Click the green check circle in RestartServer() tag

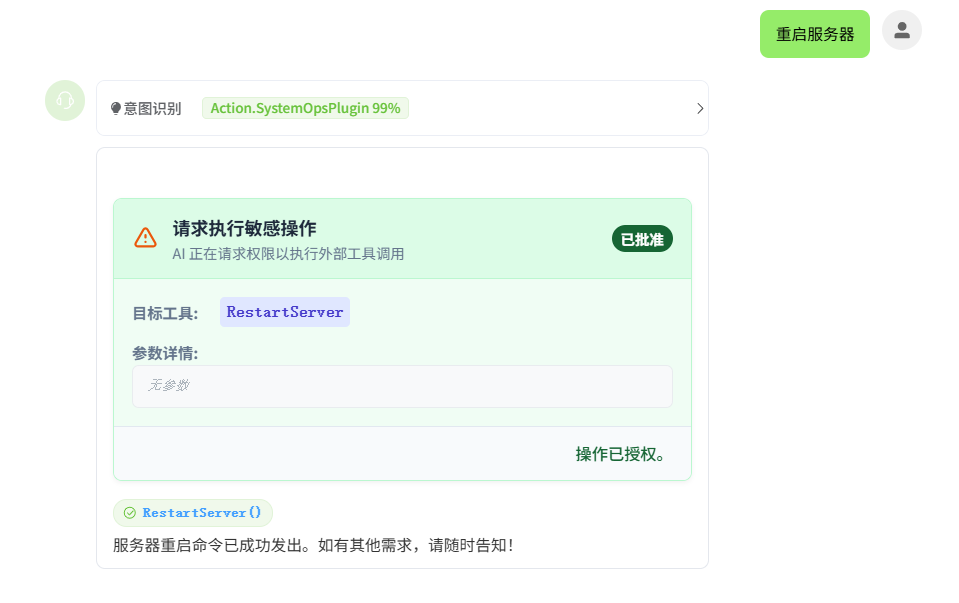coord(129,513)
